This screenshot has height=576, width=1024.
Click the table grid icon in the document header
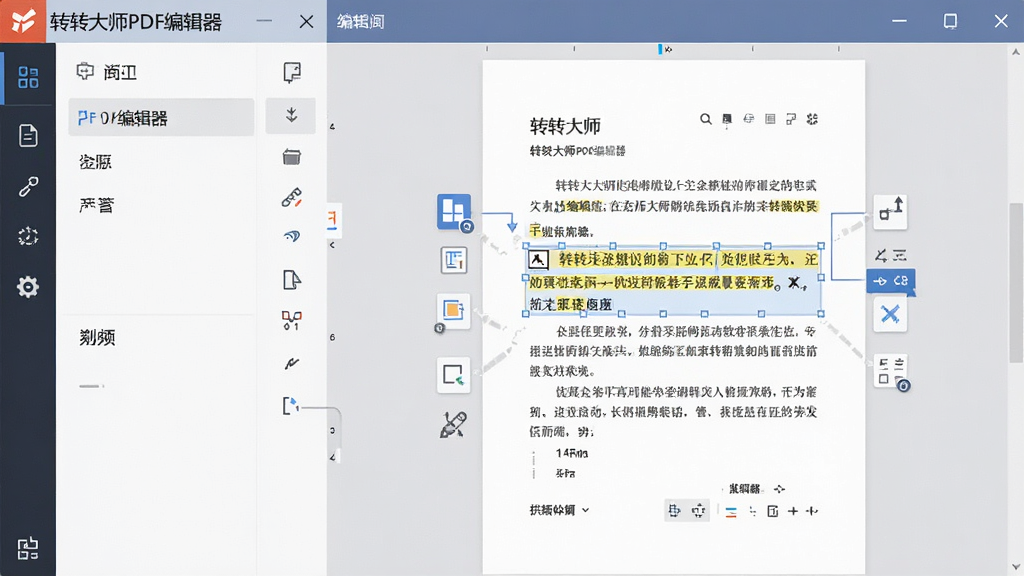[770, 119]
